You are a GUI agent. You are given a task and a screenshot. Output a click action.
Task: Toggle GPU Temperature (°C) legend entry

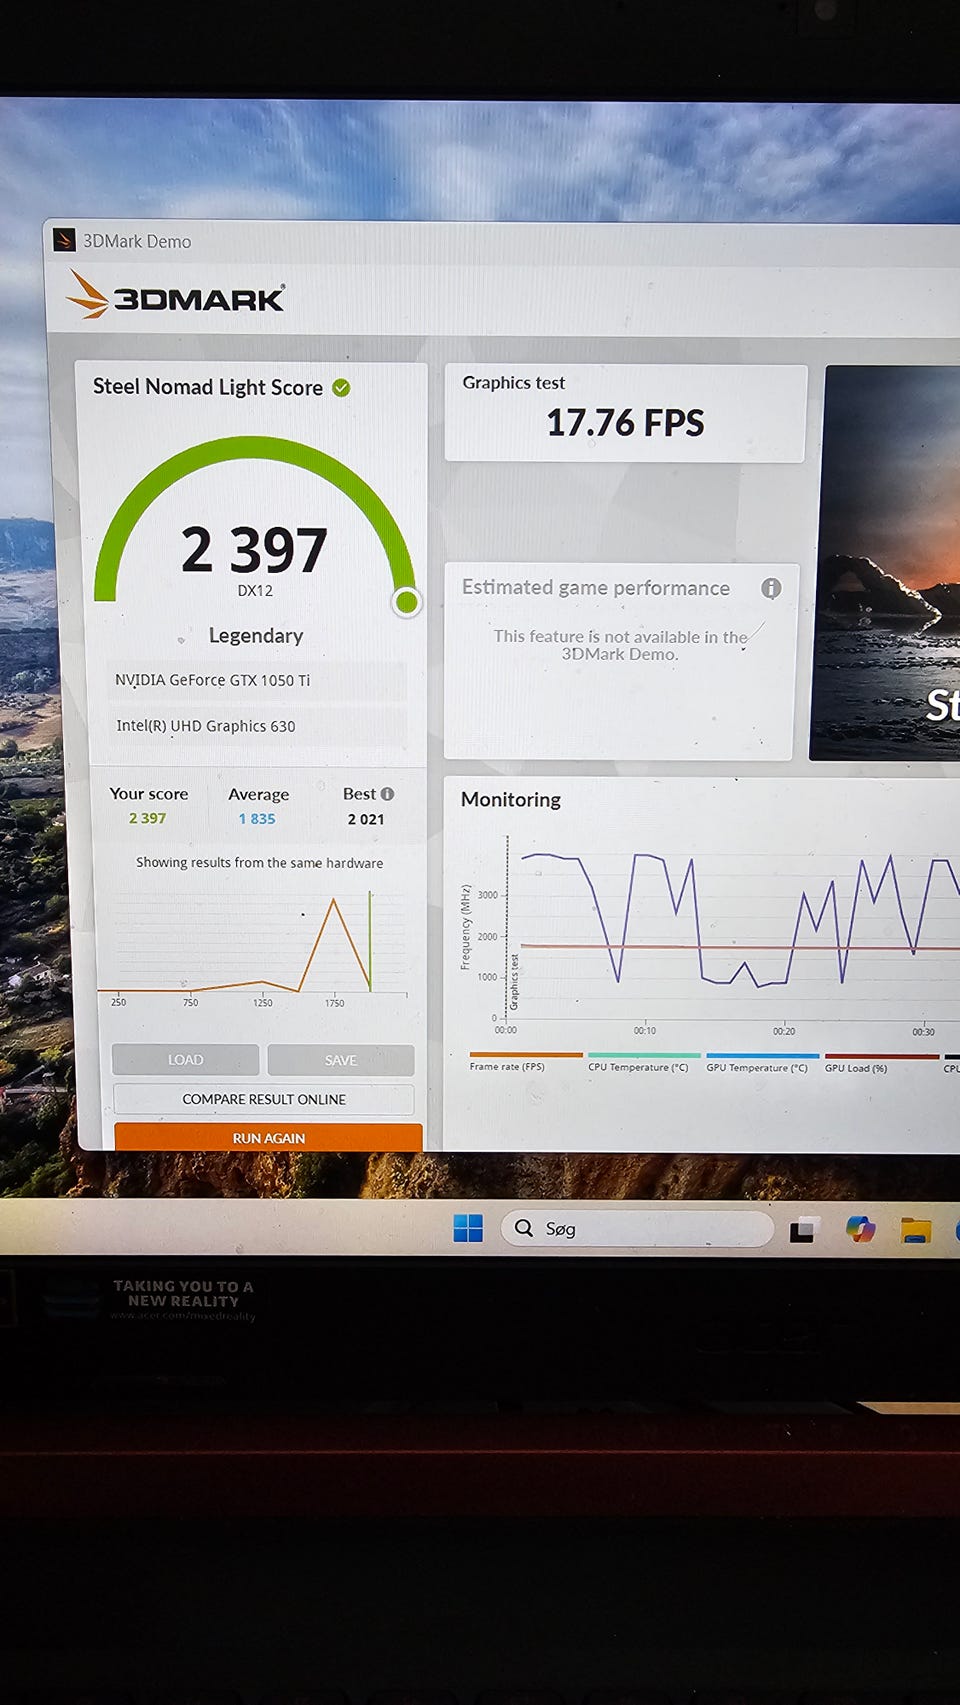(761, 1064)
